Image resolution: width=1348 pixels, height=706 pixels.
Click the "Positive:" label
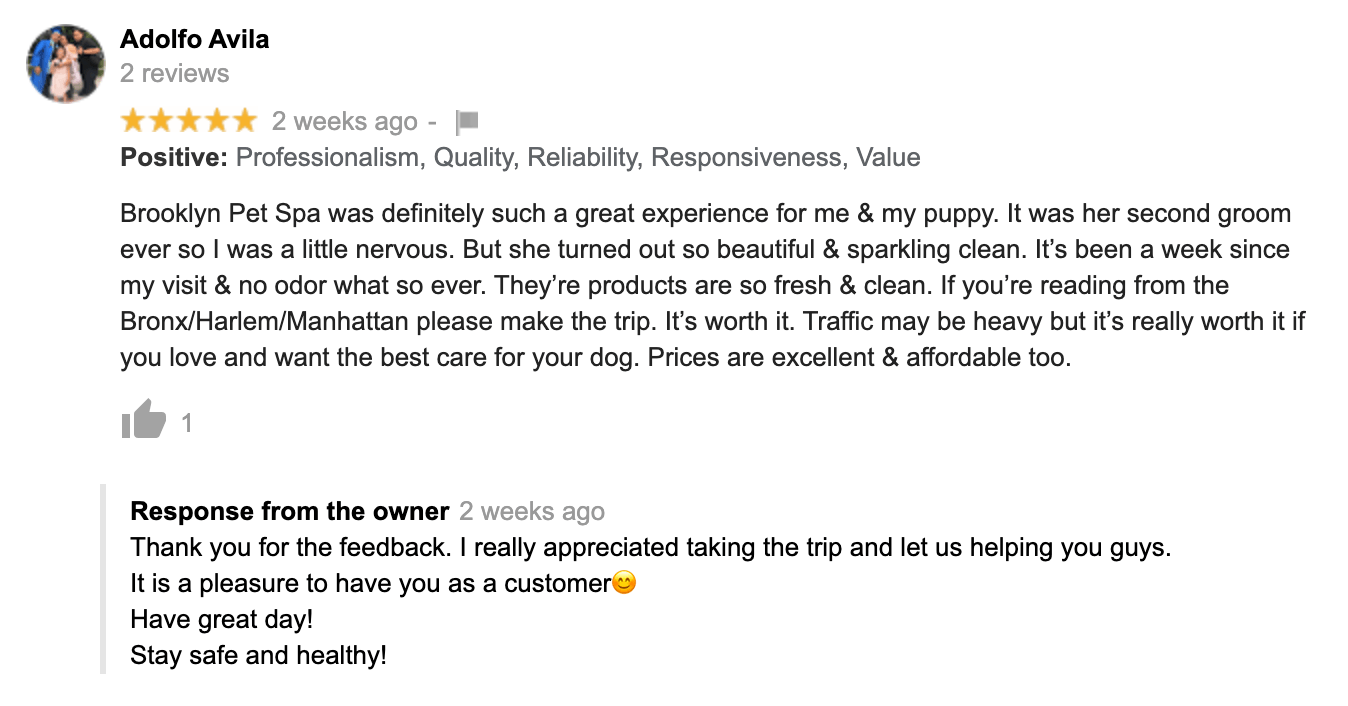pyautogui.click(x=174, y=158)
